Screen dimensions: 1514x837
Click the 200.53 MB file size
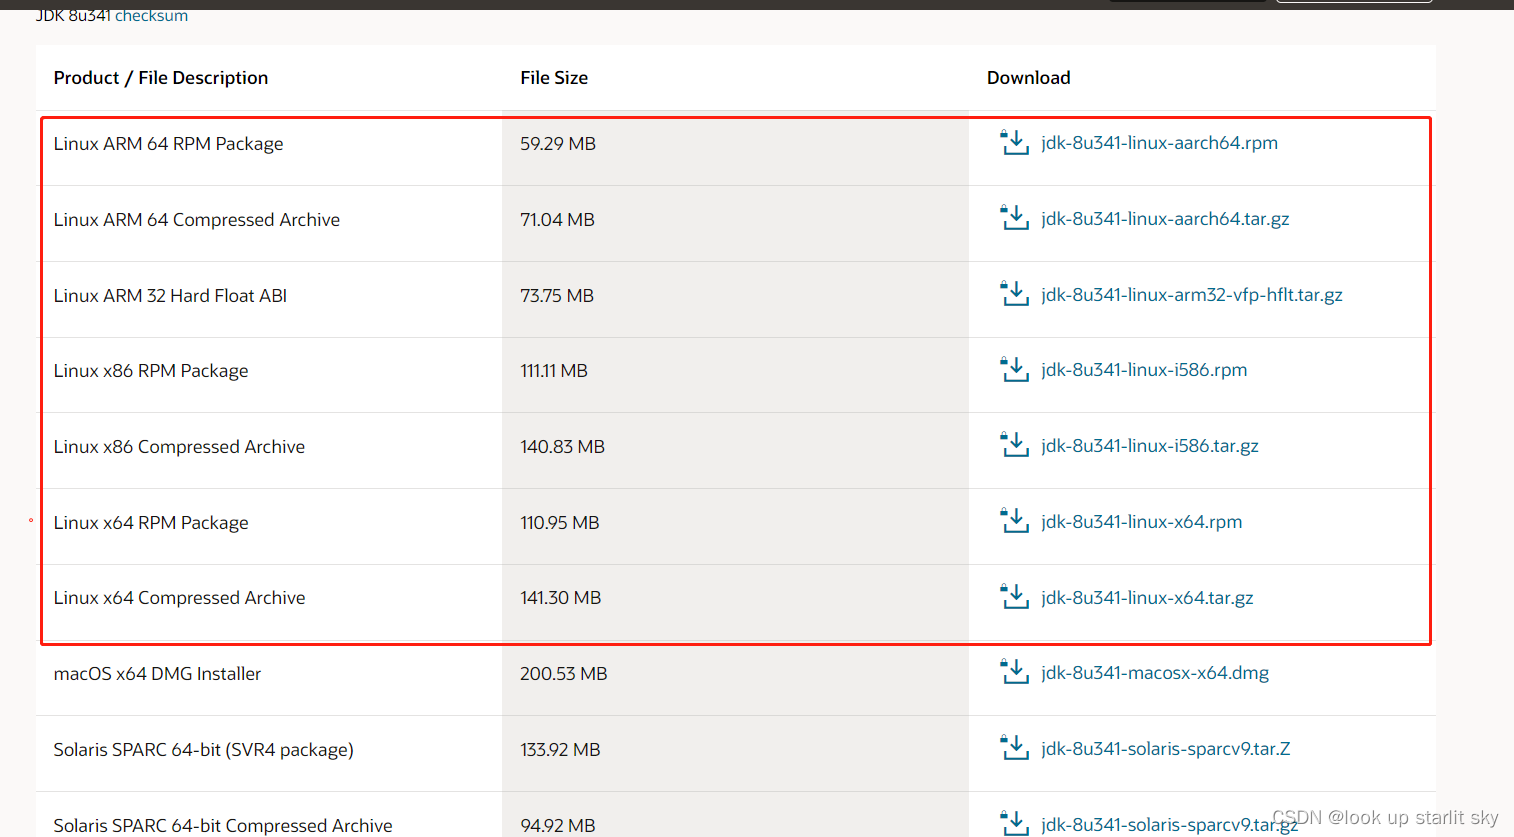[564, 674]
